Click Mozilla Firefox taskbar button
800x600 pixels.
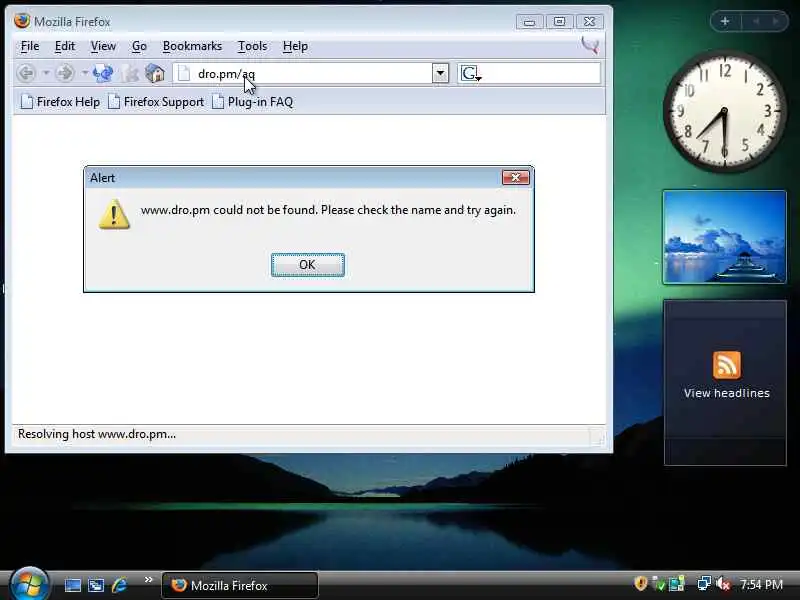(x=240, y=585)
